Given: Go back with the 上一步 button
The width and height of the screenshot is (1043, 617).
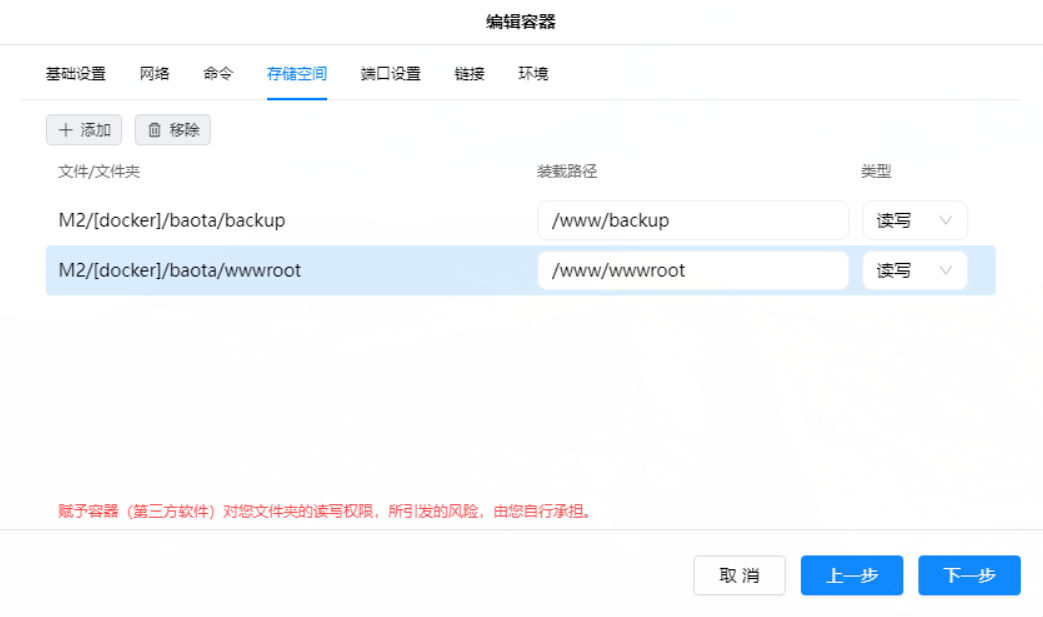Looking at the screenshot, I should tap(851, 576).
